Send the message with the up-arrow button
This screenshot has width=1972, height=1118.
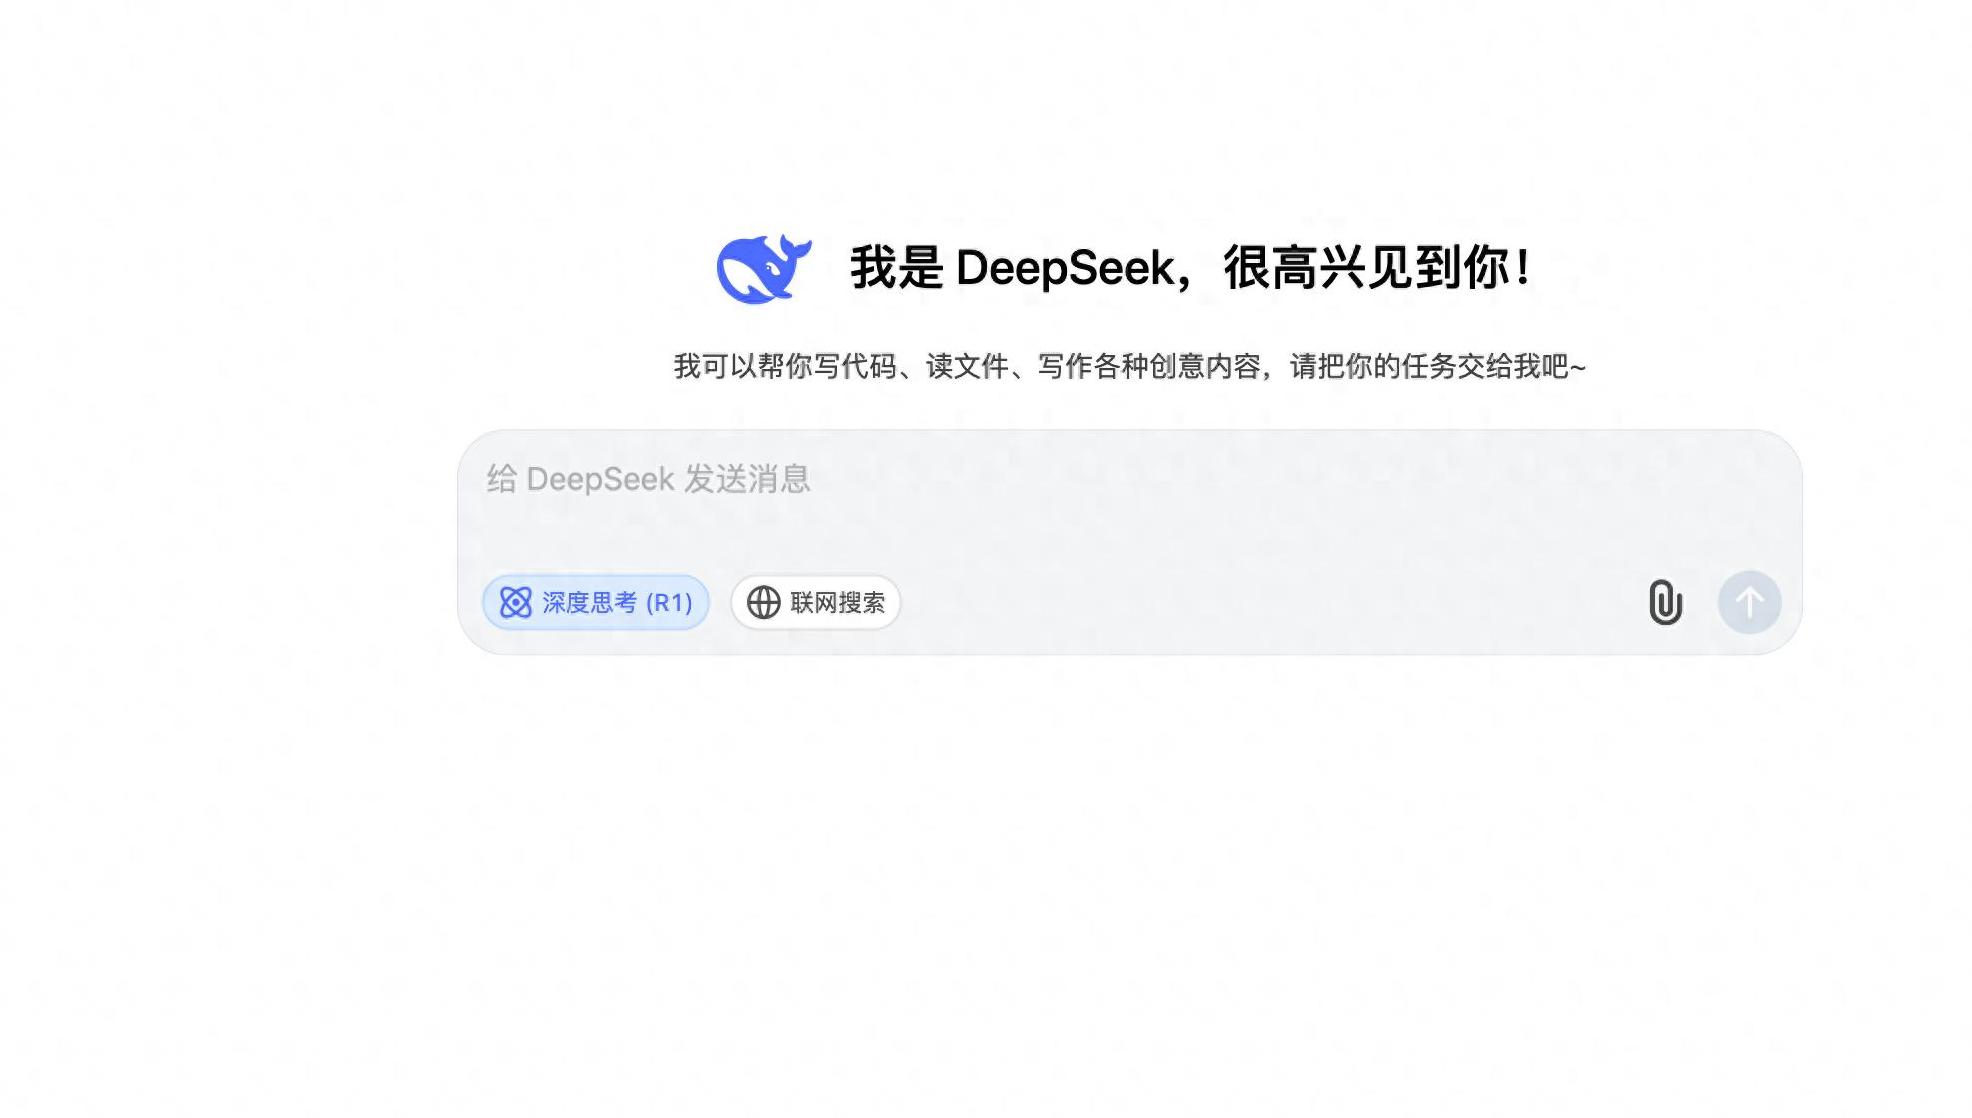click(1749, 602)
